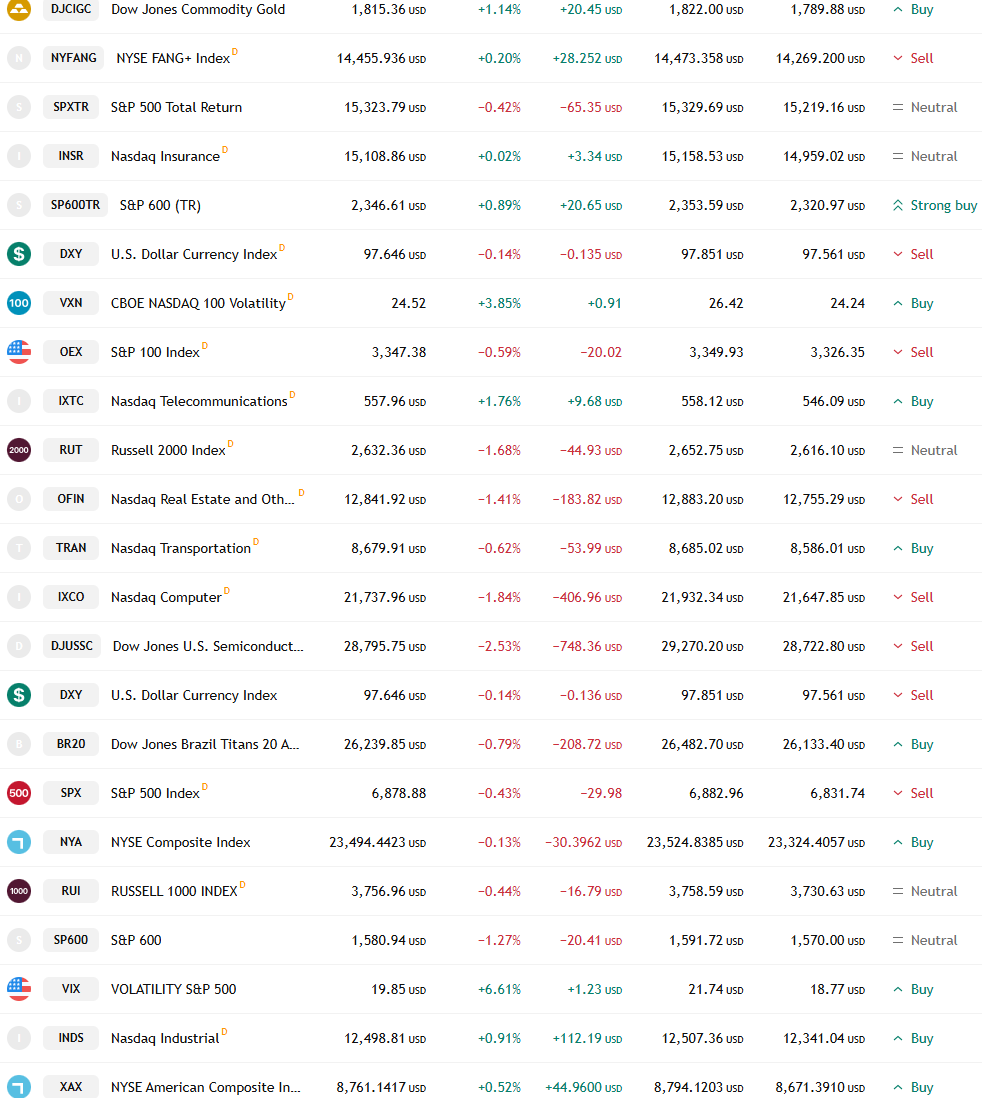Click the RUT 2000 logo icon
The image size is (982, 1098).
click(x=19, y=450)
